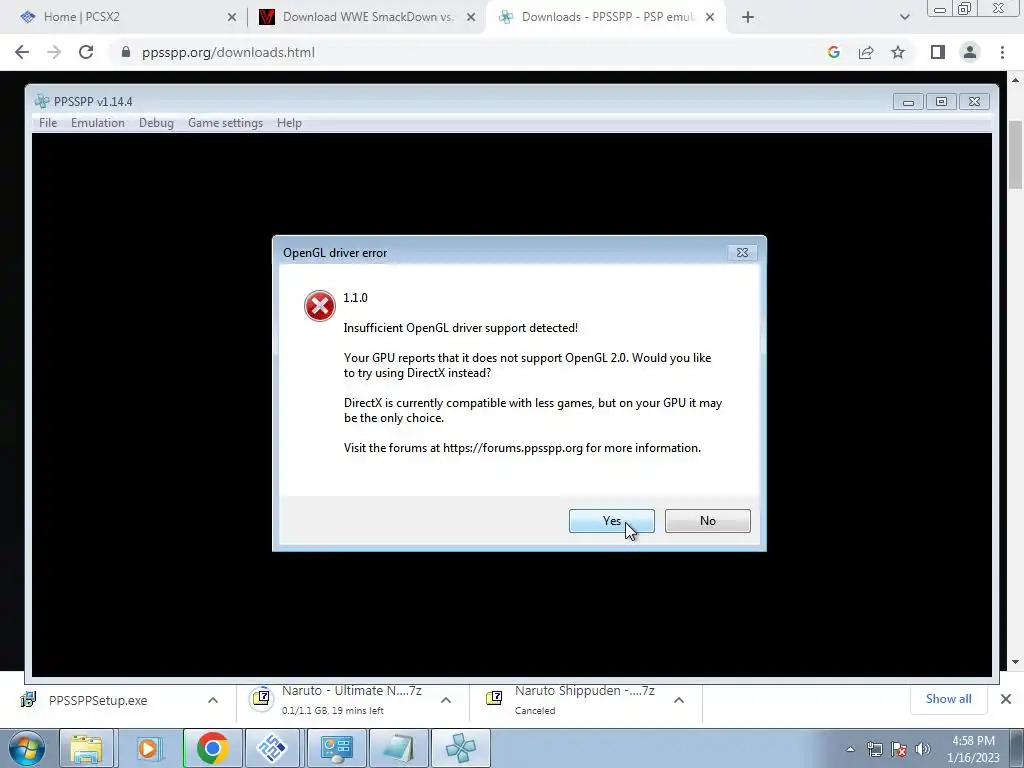Click No in OpenGL driver error dialog
The width and height of the screenshot is (1024, 768).
pyautogui.click(x=707, y=520)
